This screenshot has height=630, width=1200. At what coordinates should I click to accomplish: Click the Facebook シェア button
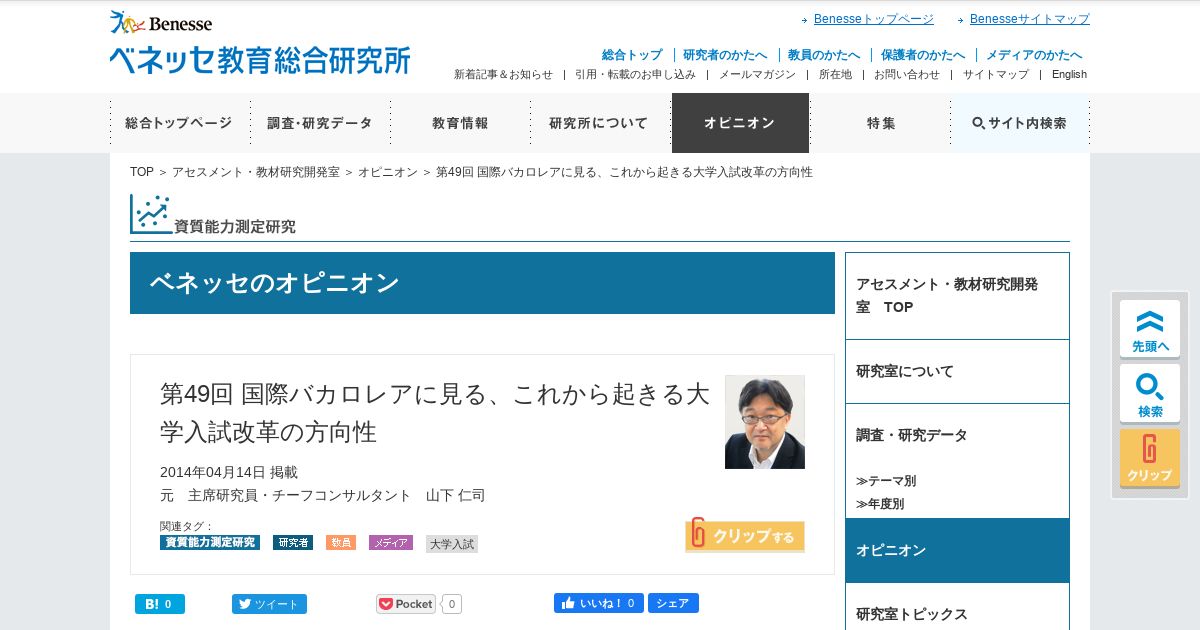click(x=673, y=603)
